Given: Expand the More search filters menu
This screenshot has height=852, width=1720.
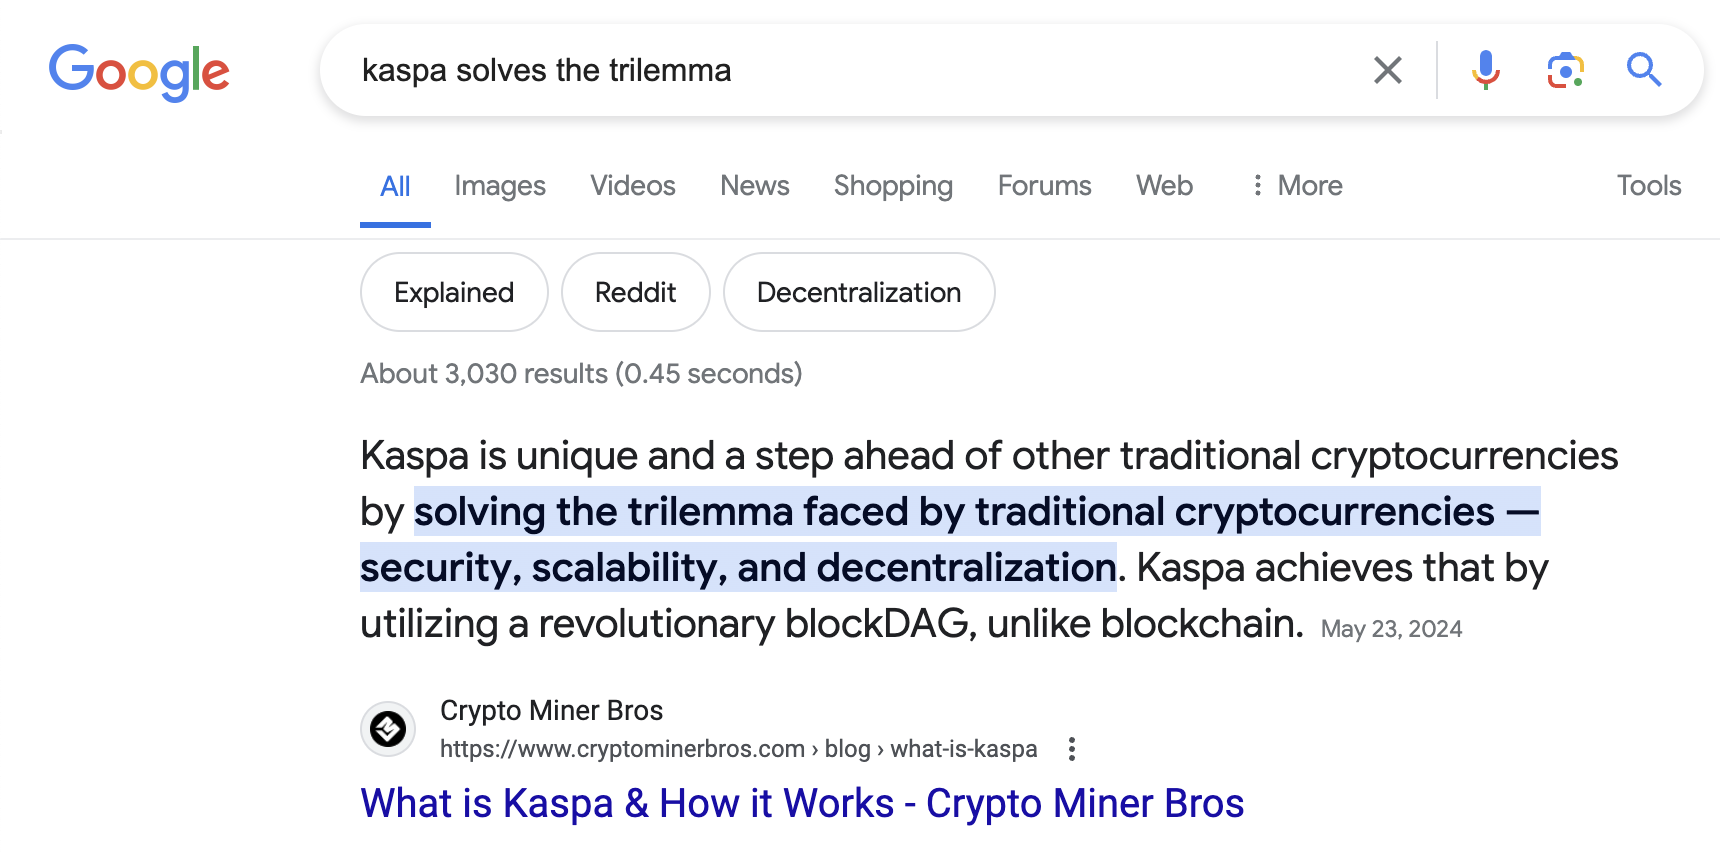Looking at the screenshot, I should [1296, 186].
